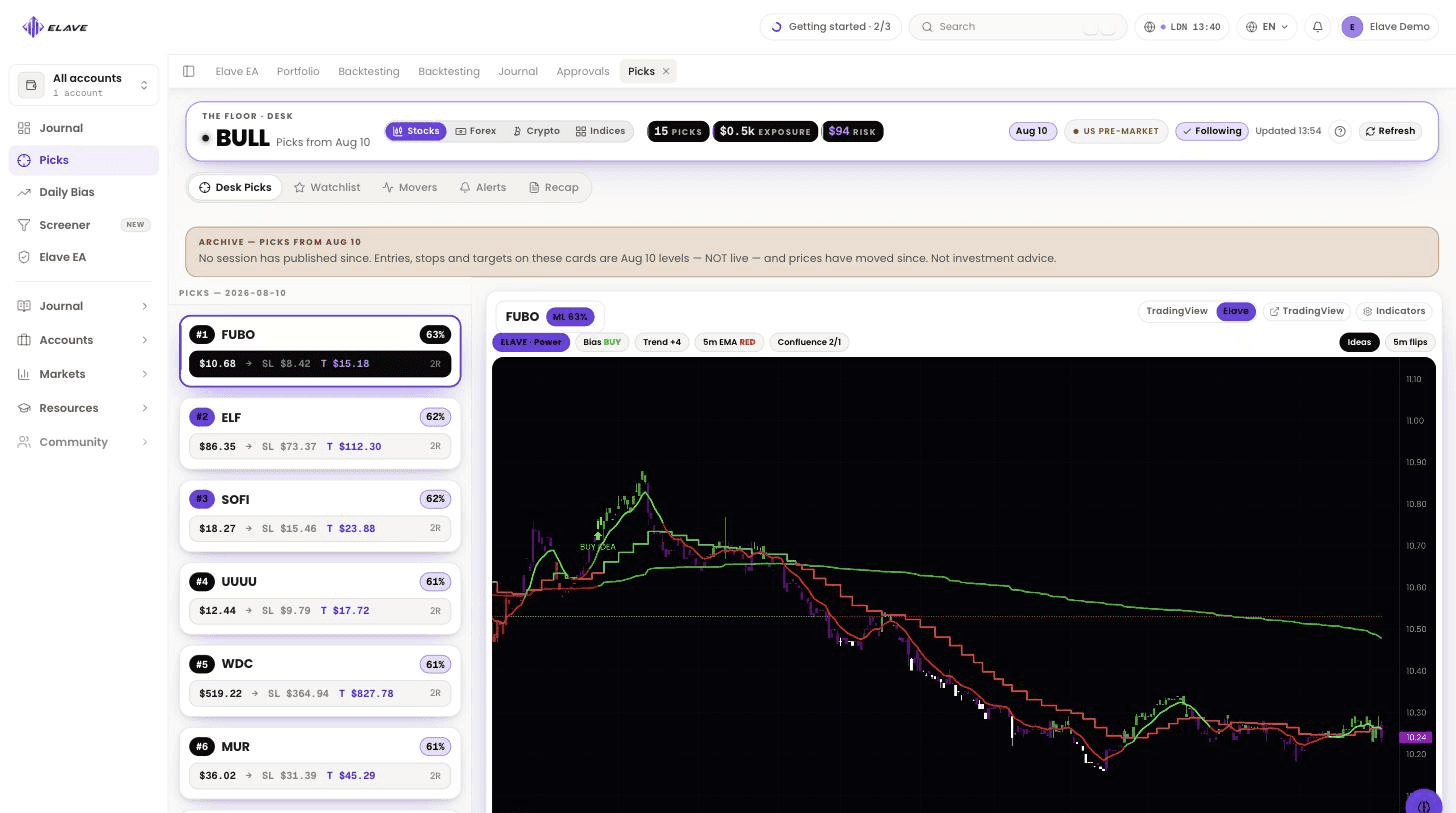Select the Movers tab
1456x813 pixels.
(410, 187)
